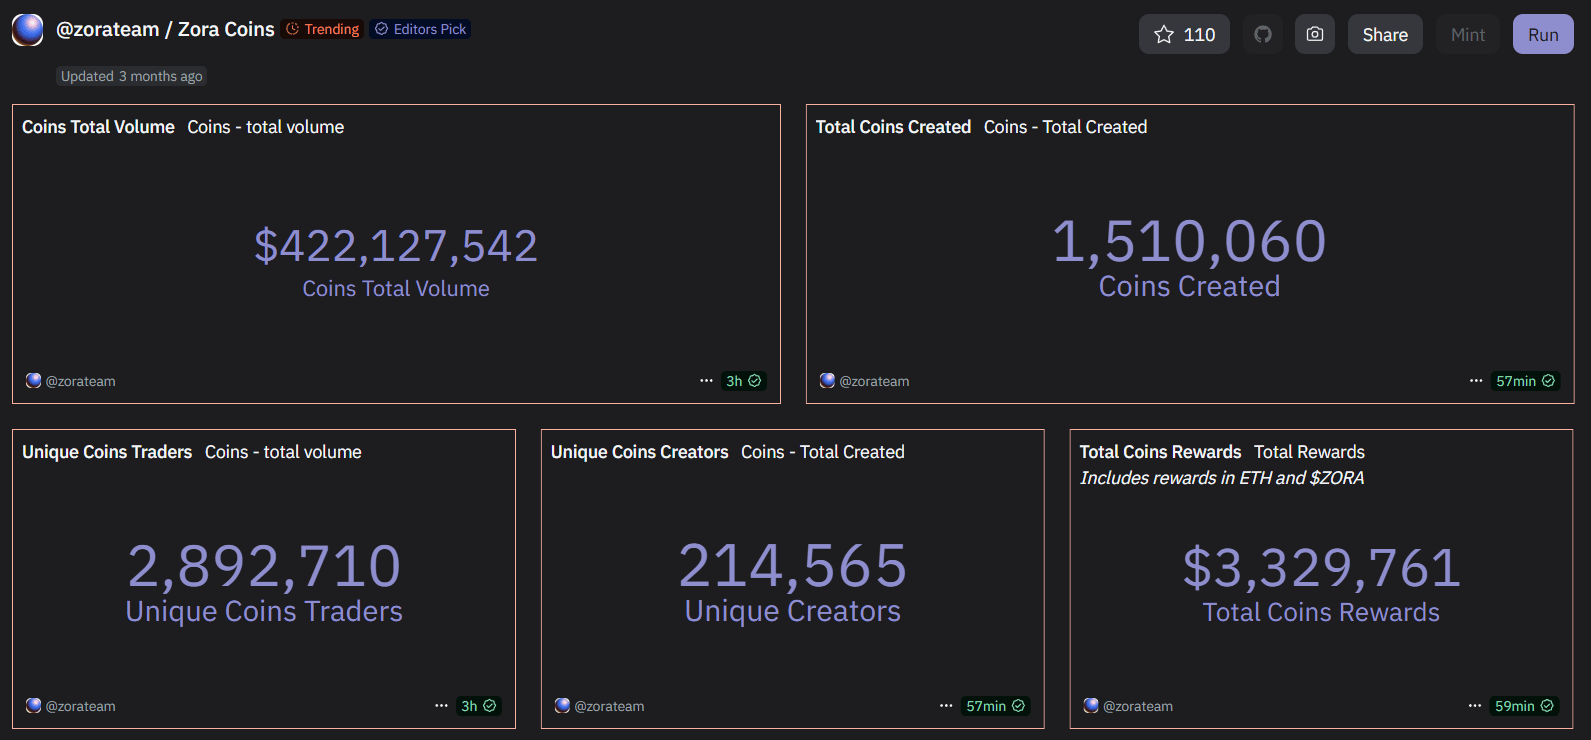Click the $3,329,761 counter value

click(x=1322, y=568)
